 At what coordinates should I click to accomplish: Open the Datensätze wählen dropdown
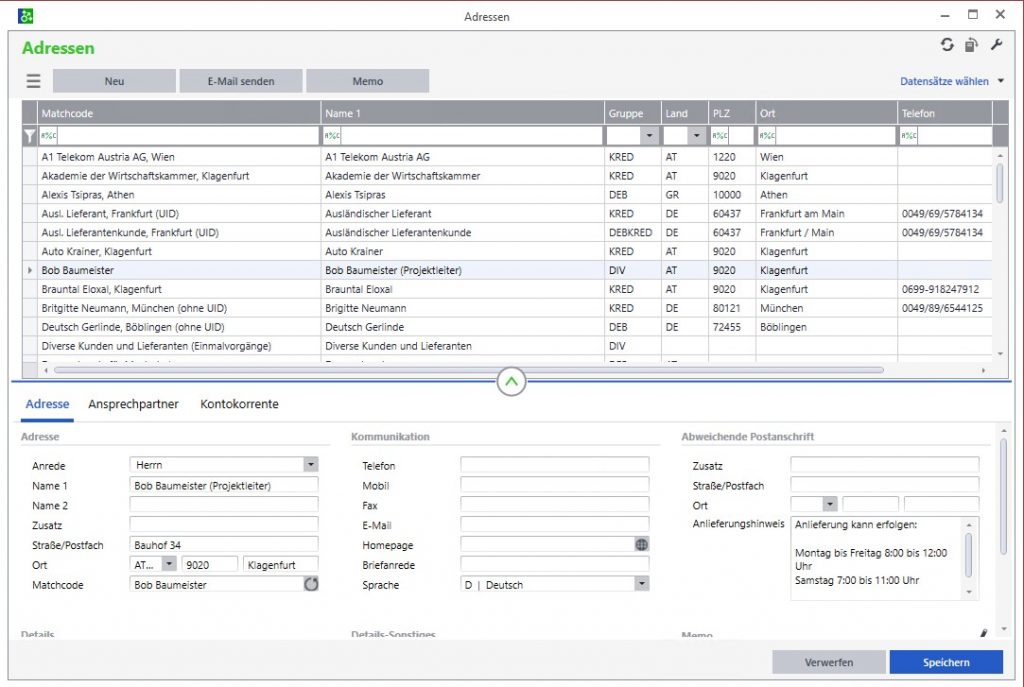pyautogui.click(x=1000, y=82)
